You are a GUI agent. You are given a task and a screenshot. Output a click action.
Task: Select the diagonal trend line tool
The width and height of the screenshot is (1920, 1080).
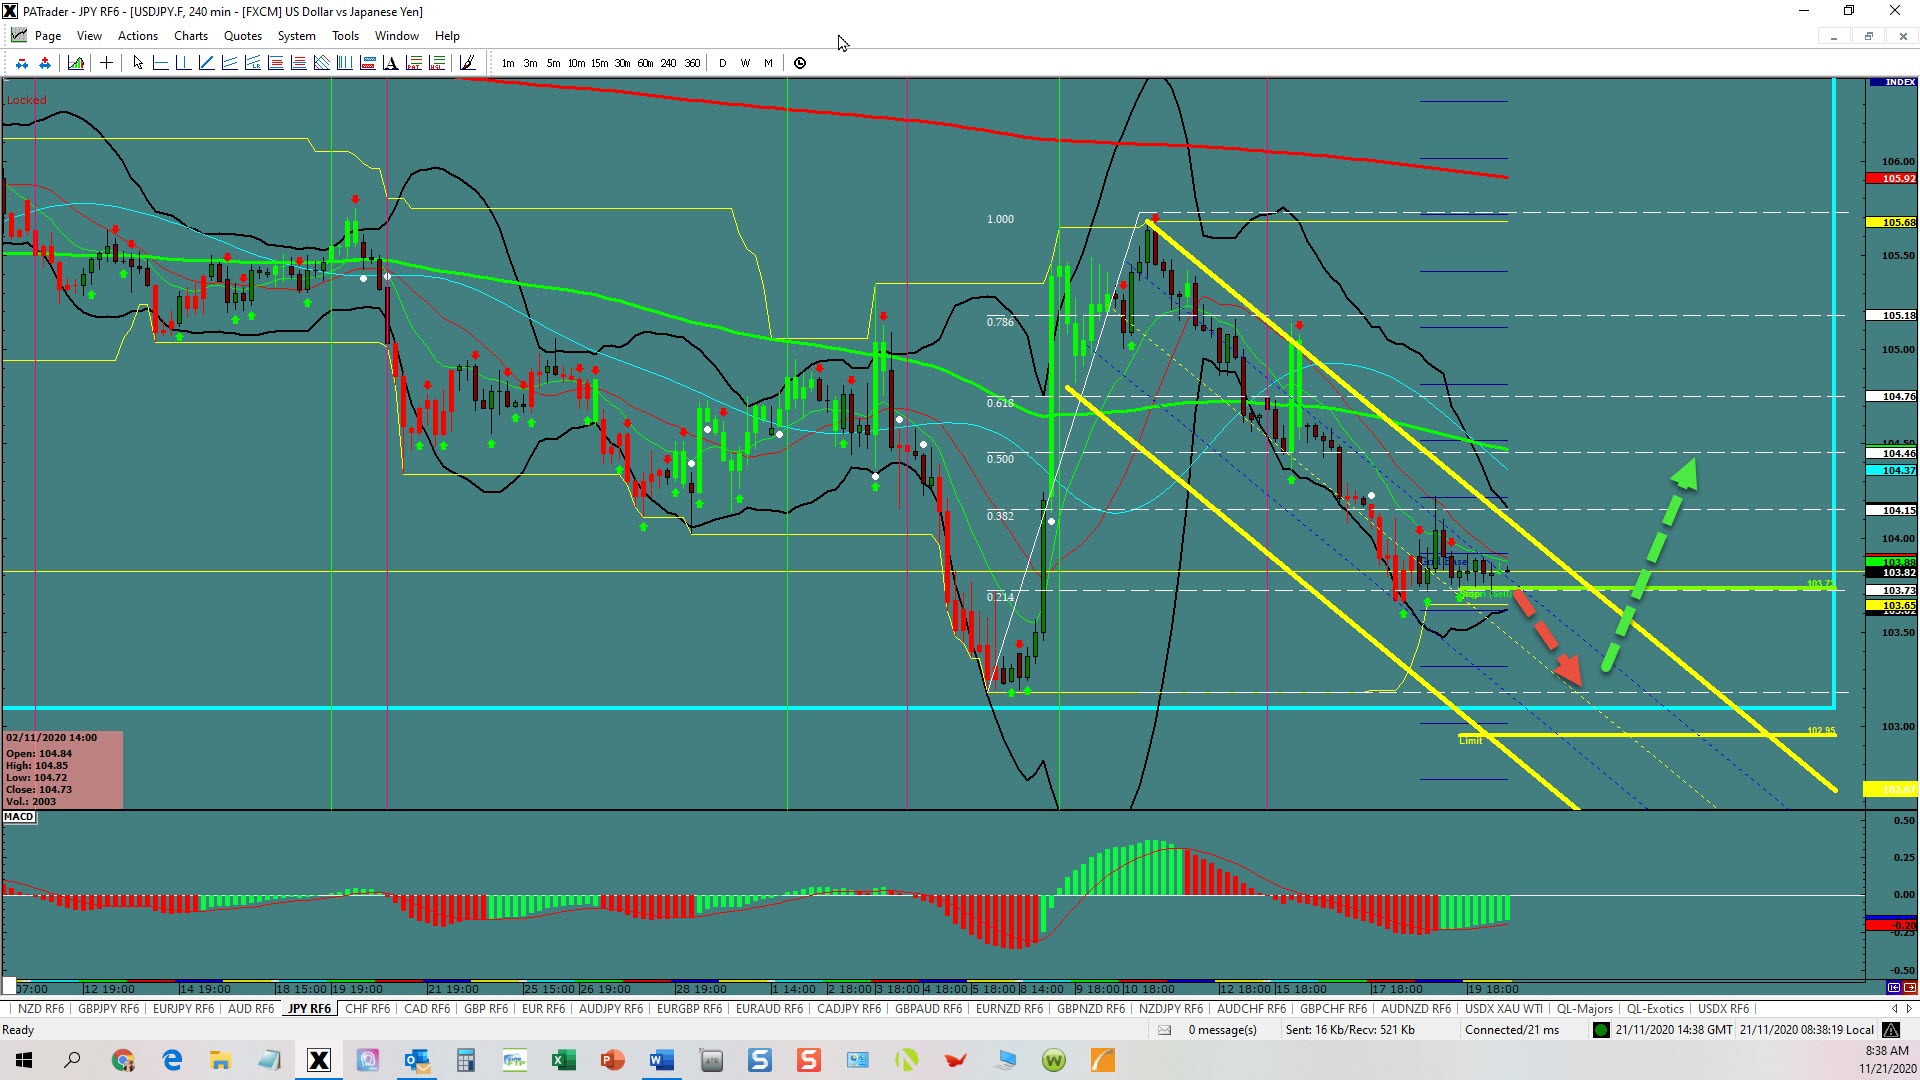pyautogui.click(x=207, y=63)
